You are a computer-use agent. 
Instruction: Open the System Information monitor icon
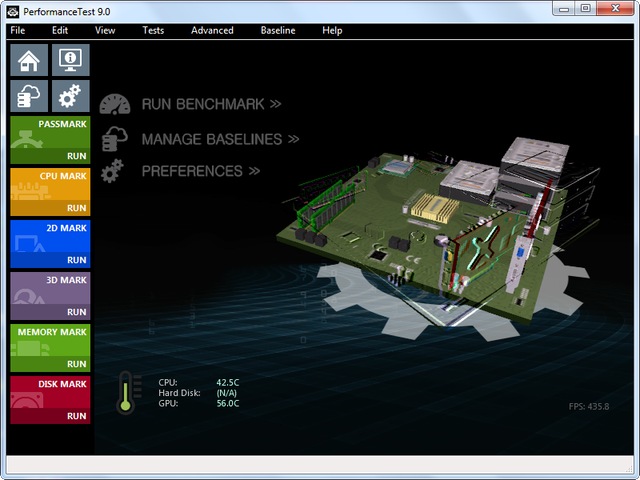(70, 60)
